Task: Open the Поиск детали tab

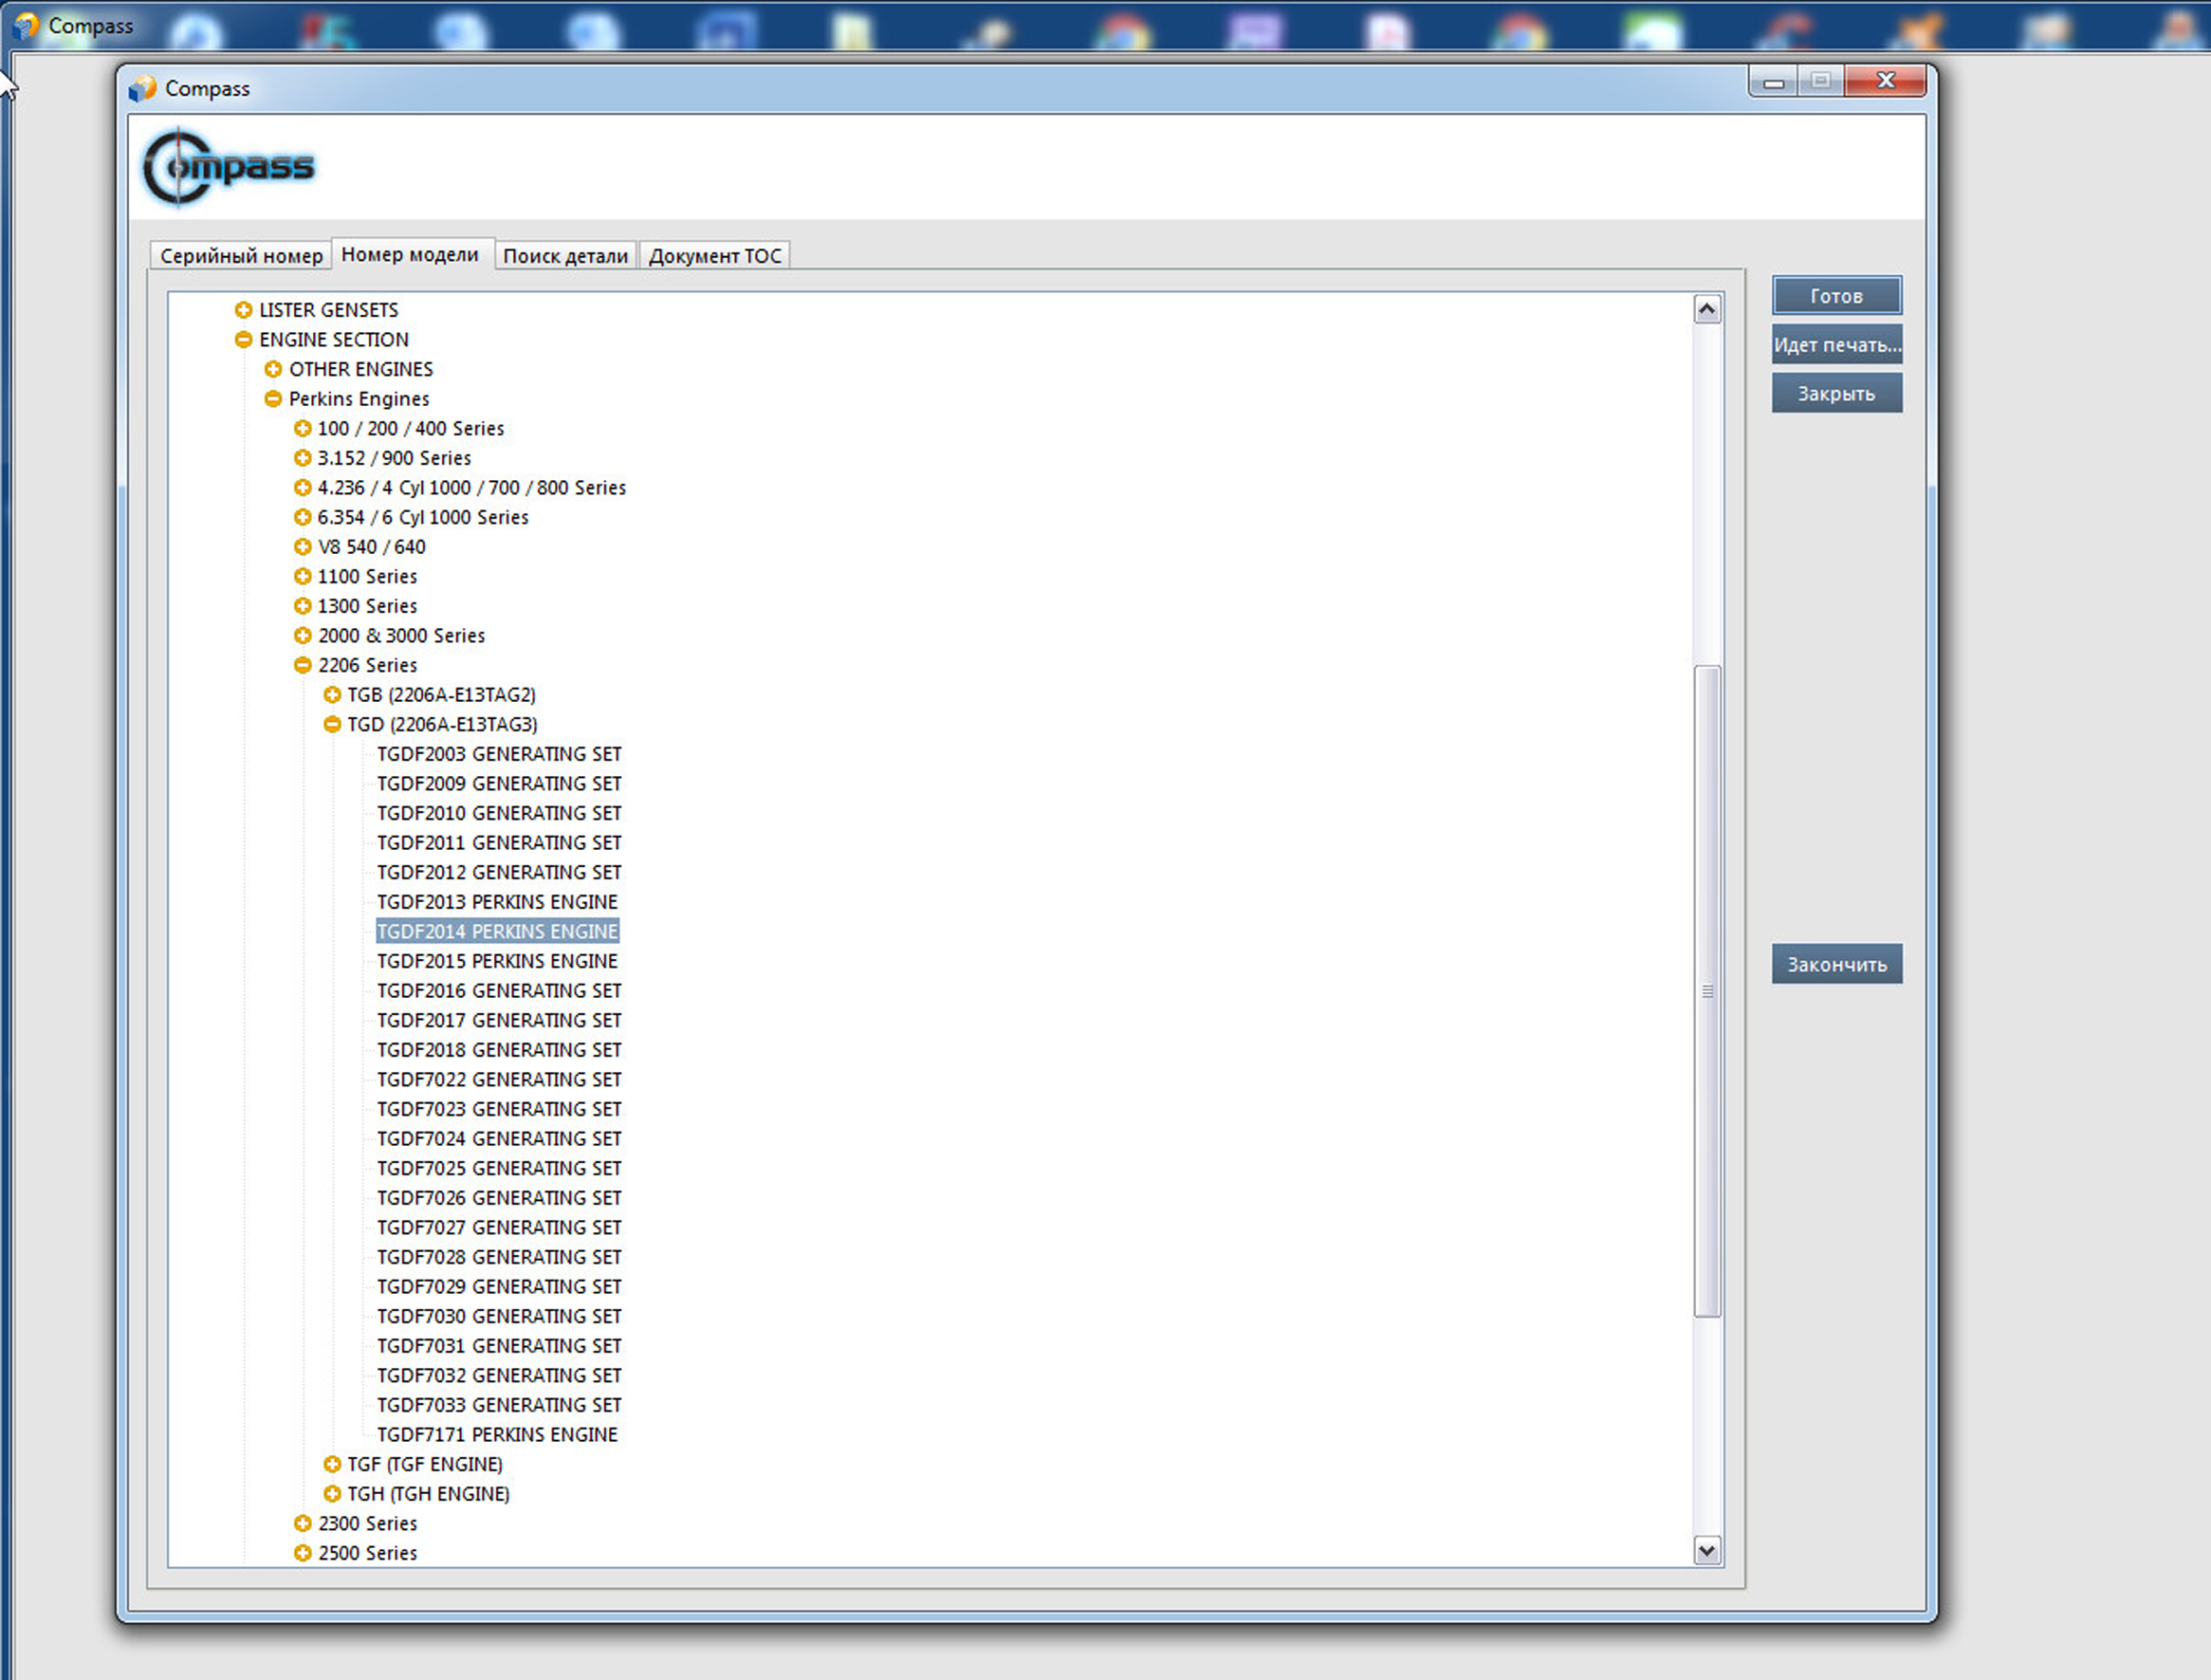Action: (565, 256)
